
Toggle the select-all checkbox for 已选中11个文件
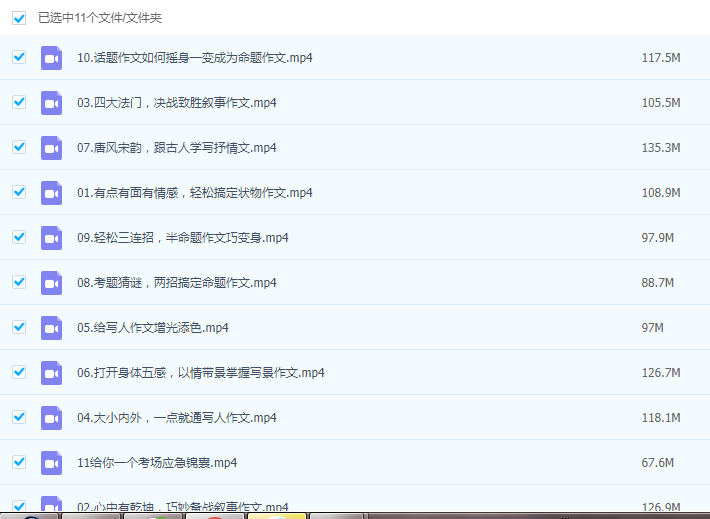coord(19,18)
